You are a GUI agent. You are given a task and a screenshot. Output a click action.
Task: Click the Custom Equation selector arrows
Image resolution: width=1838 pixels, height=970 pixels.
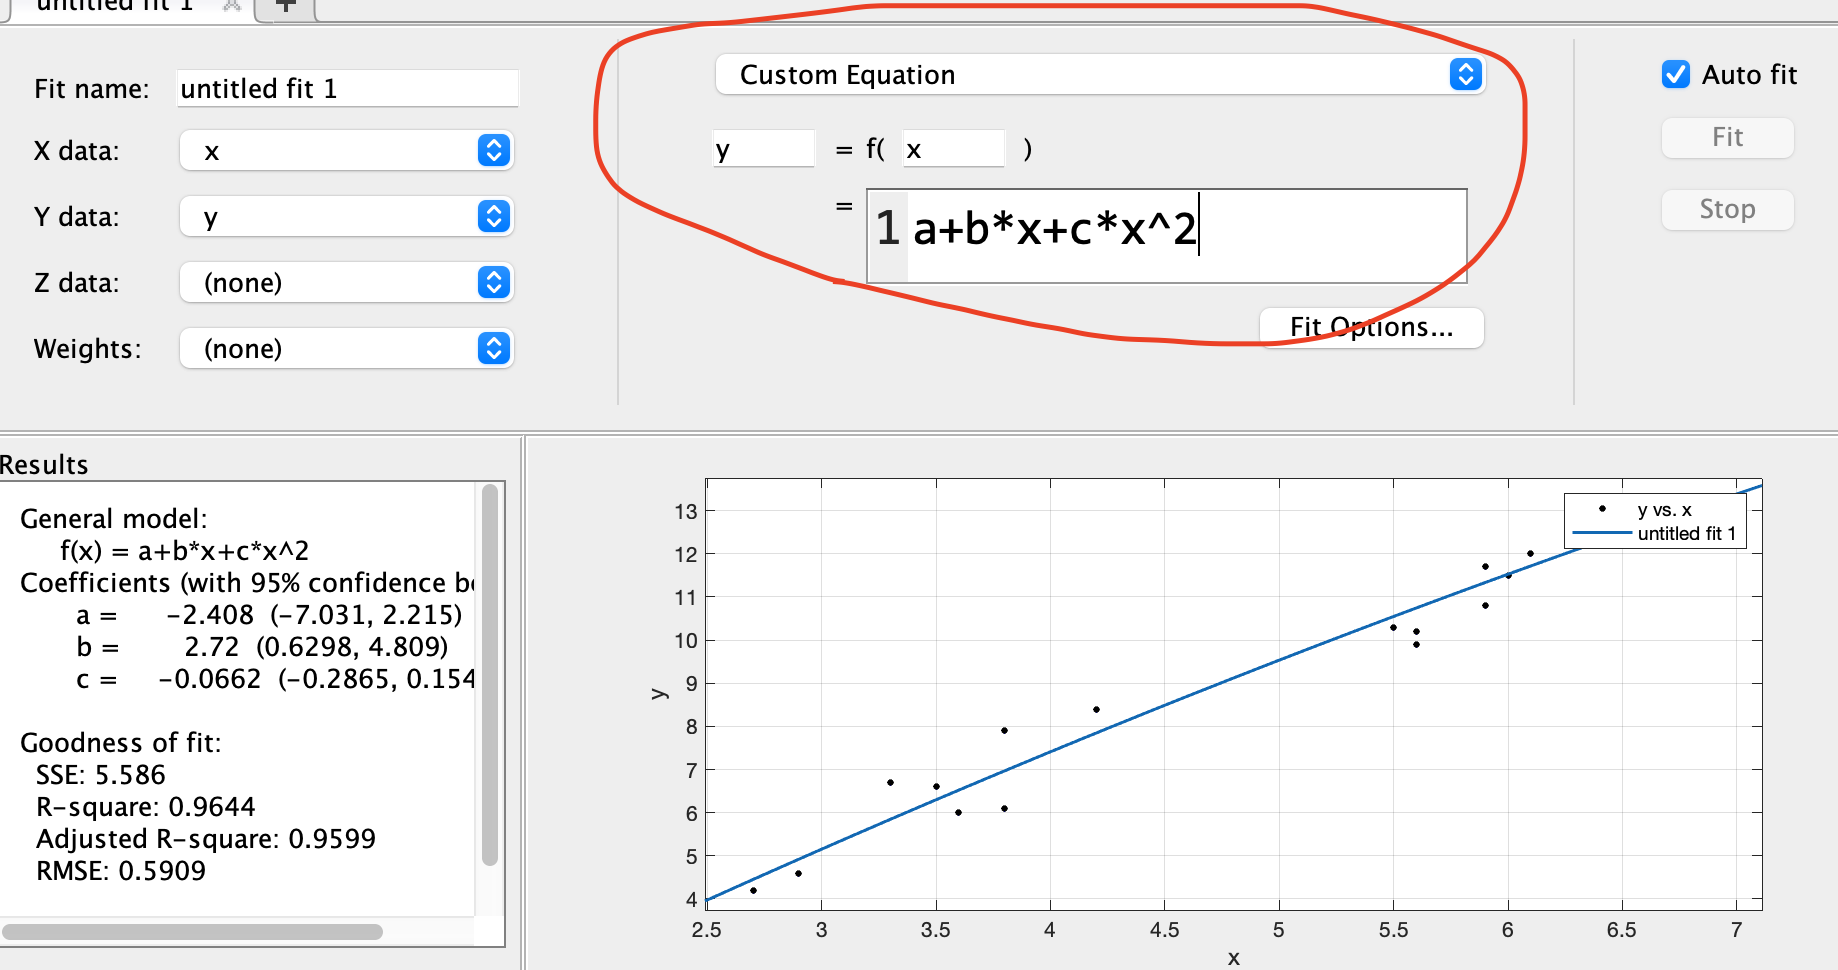(1464, 75)
